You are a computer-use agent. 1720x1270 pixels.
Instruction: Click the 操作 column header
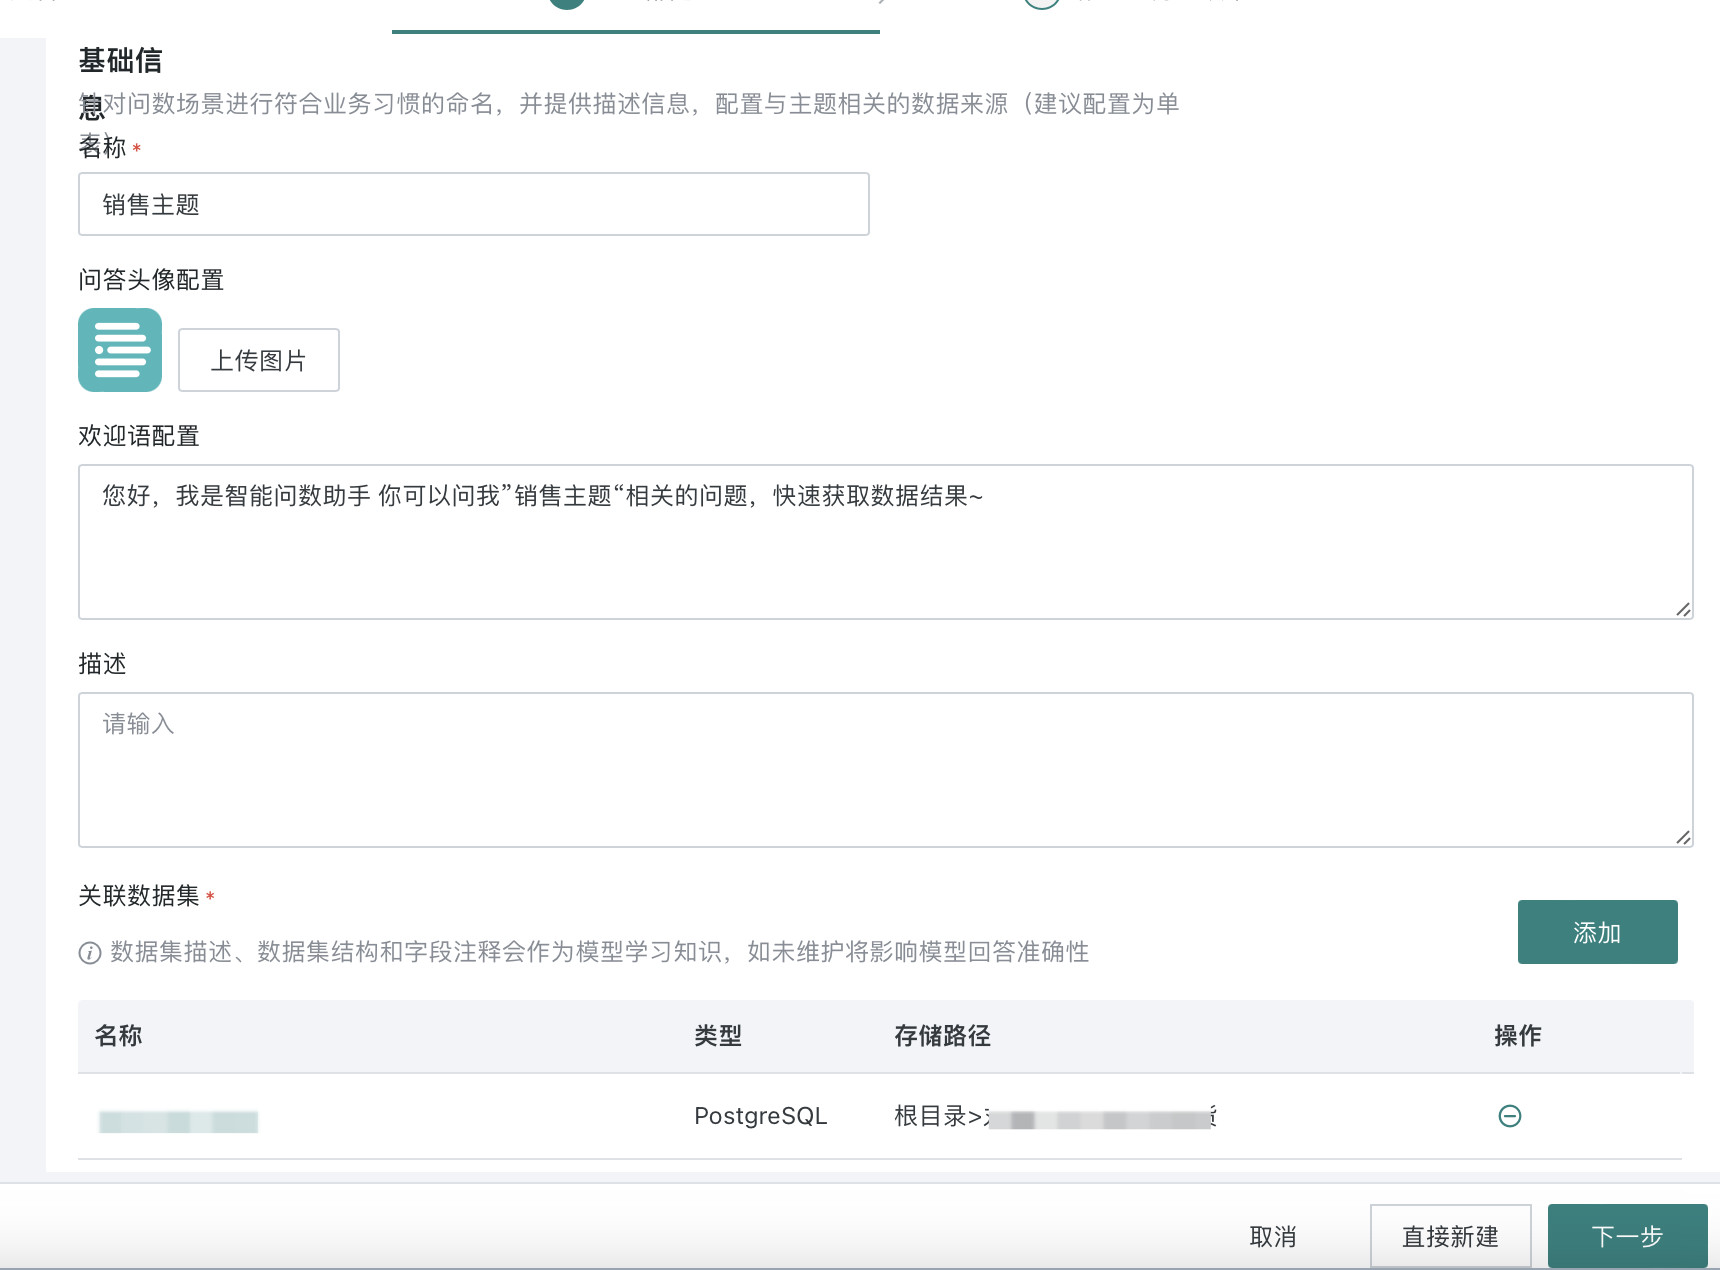point(1517,1036)
